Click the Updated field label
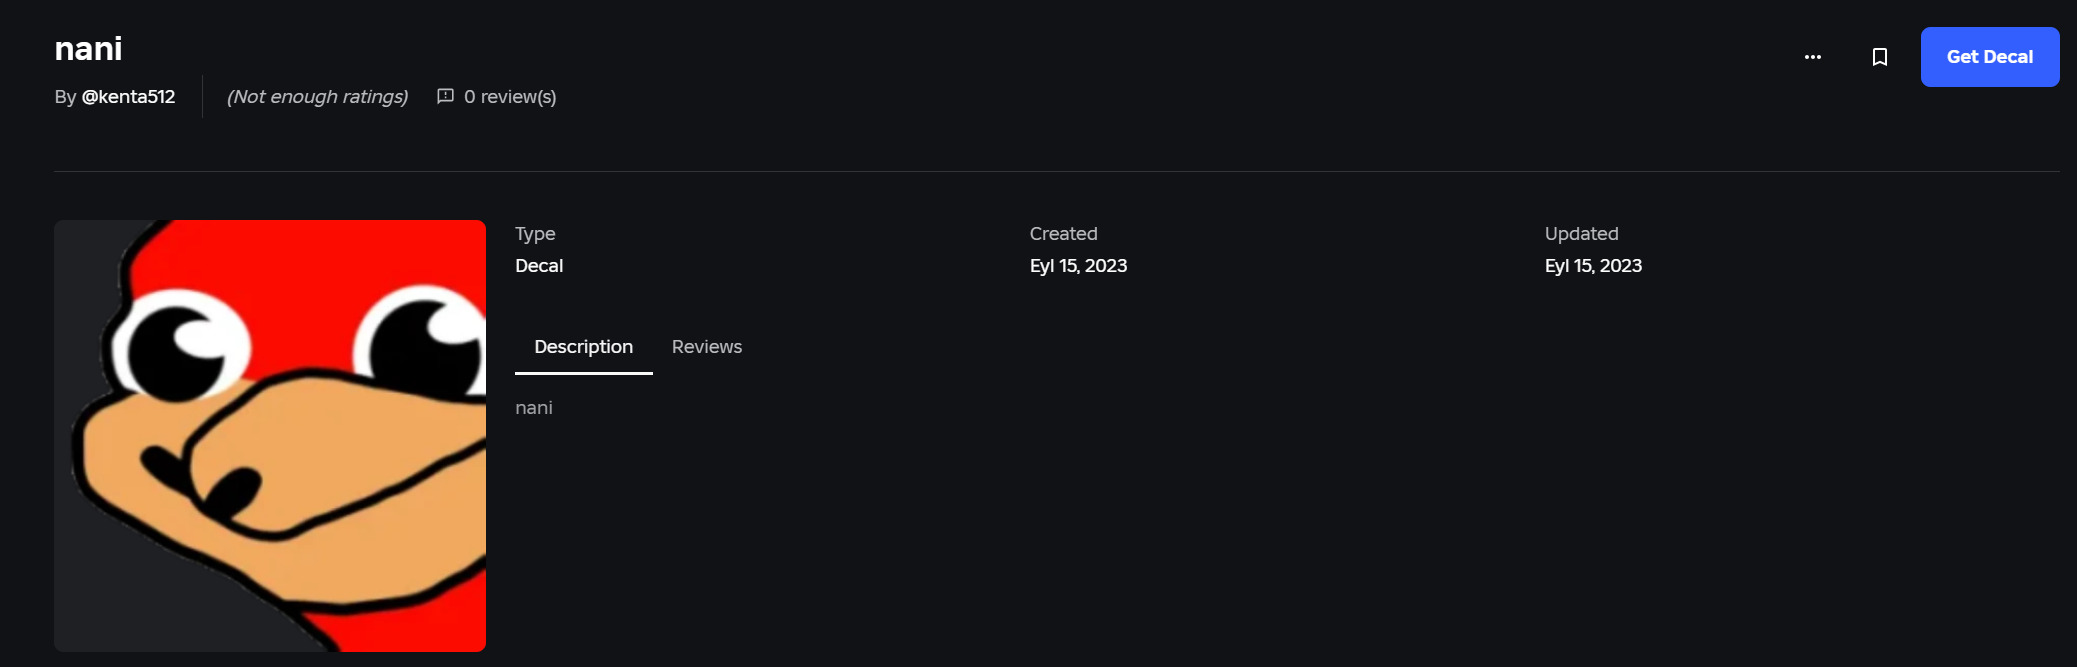 1581,234
